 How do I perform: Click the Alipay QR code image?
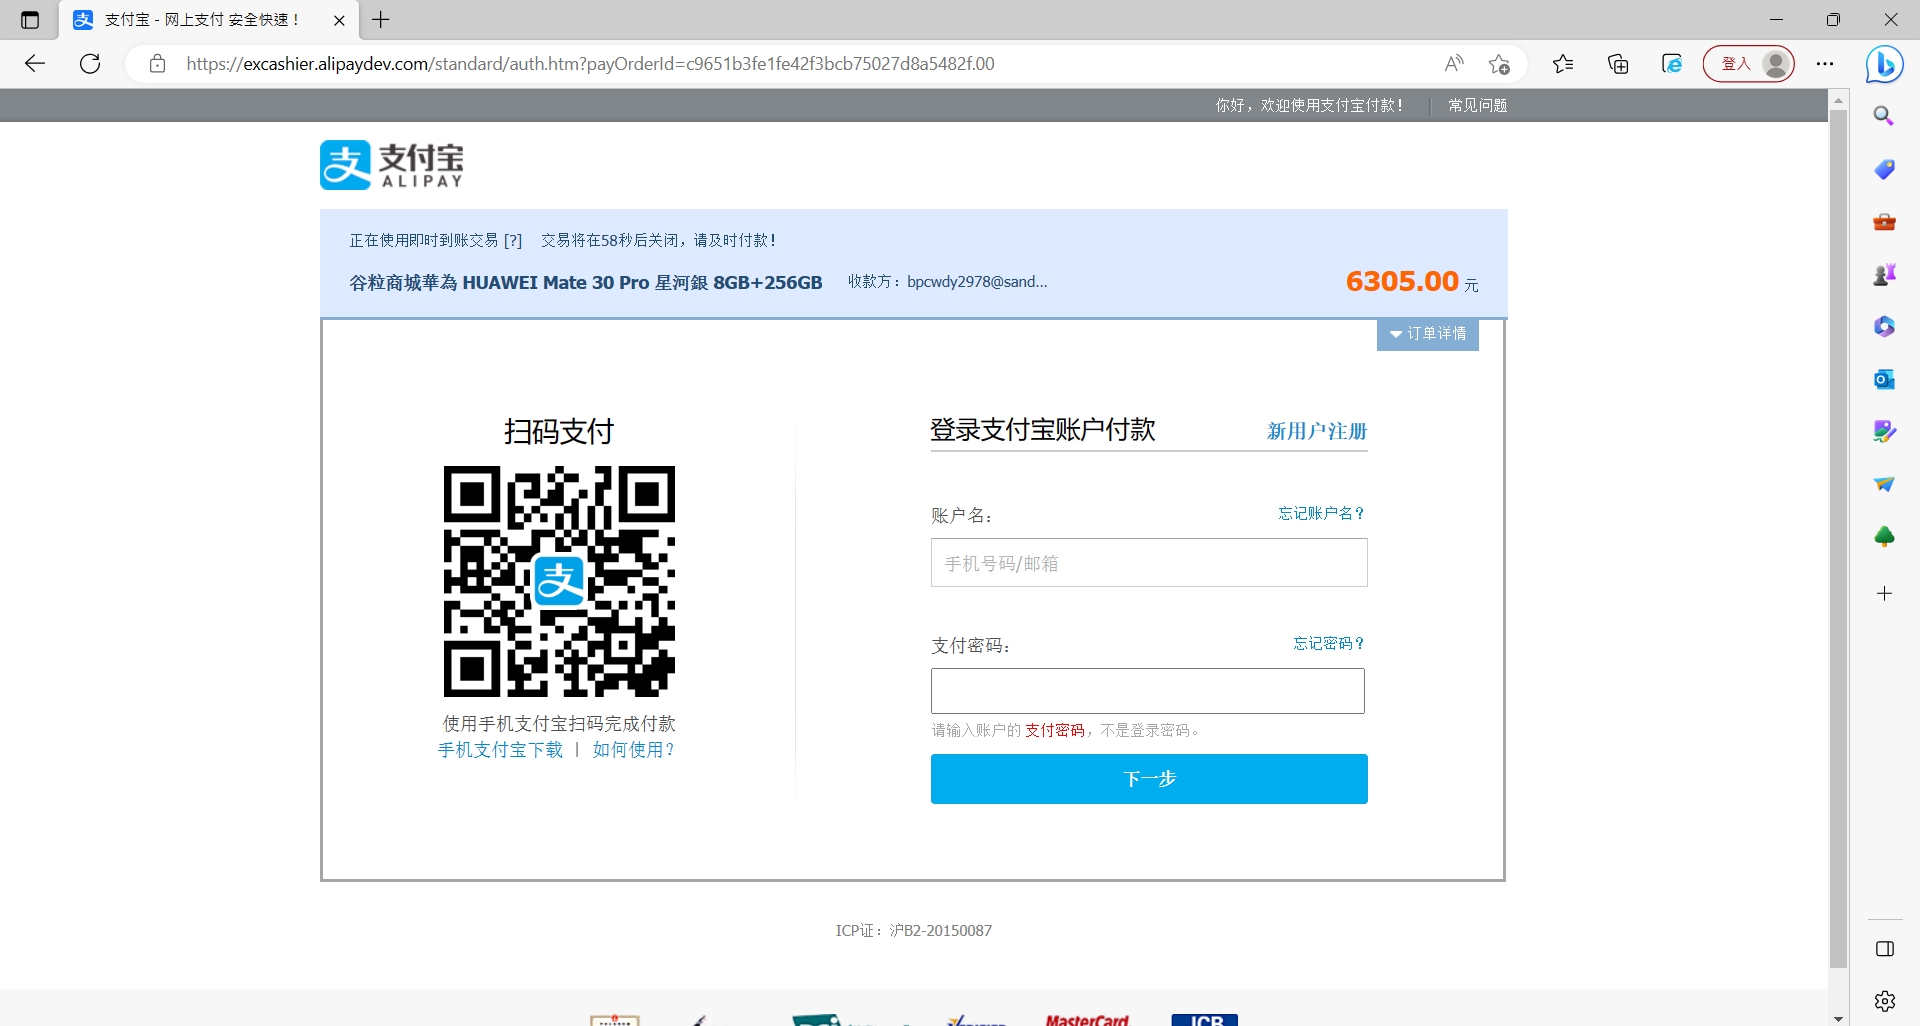click(x=559, y=581)
